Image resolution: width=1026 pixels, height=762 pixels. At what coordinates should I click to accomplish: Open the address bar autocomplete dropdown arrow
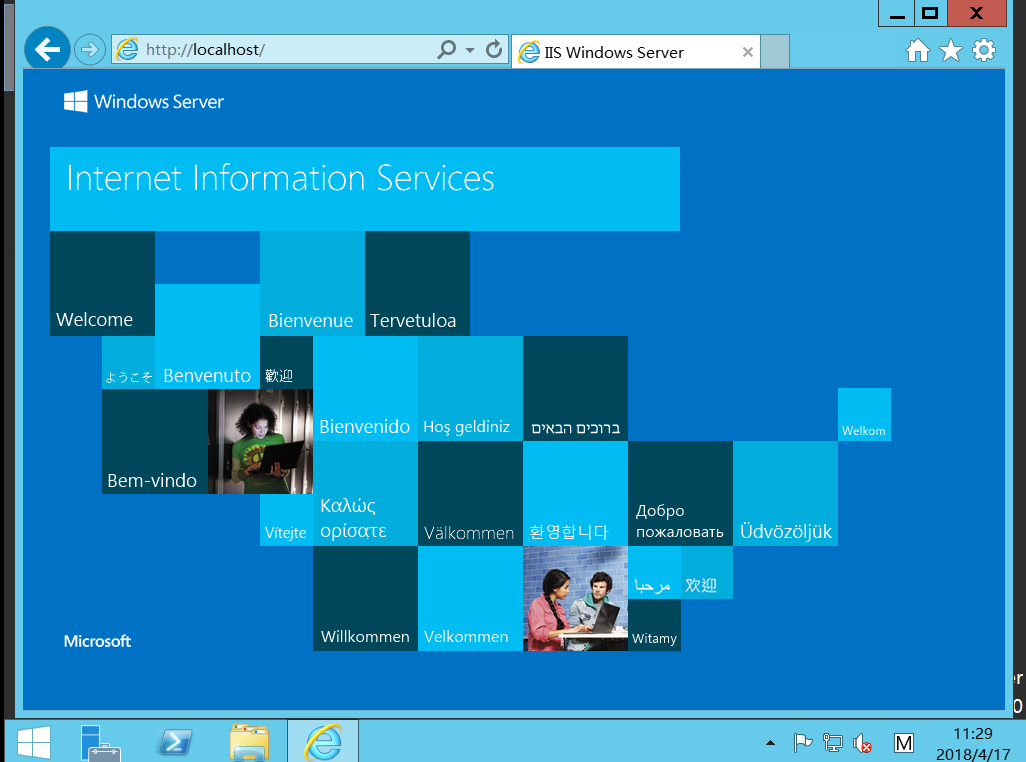coord(470,50)
